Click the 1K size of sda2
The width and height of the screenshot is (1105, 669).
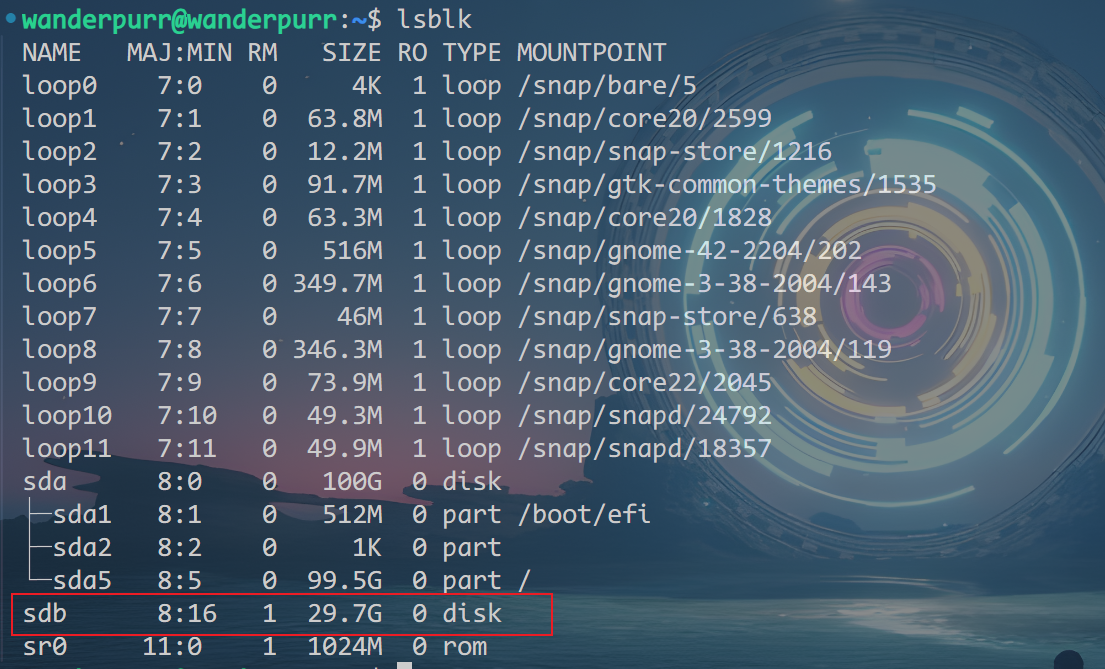[367, 548]
